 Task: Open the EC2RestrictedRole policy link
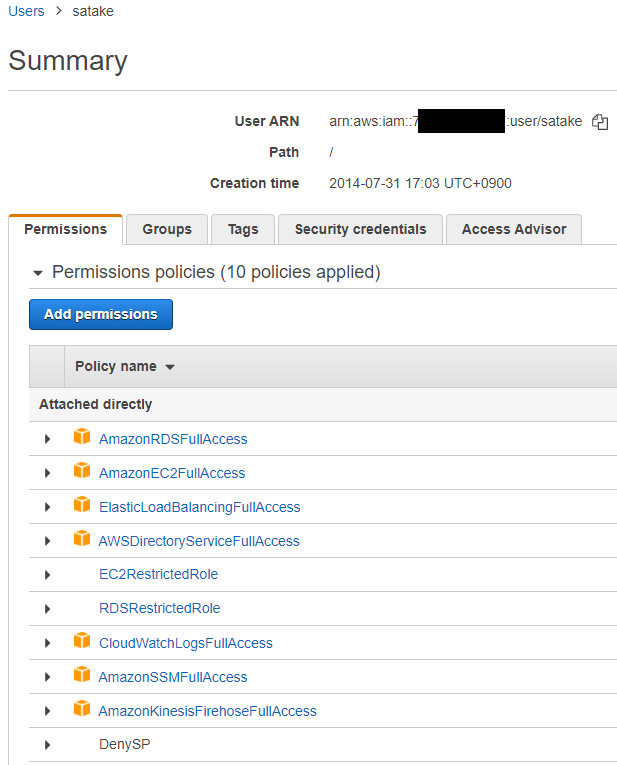159,574
